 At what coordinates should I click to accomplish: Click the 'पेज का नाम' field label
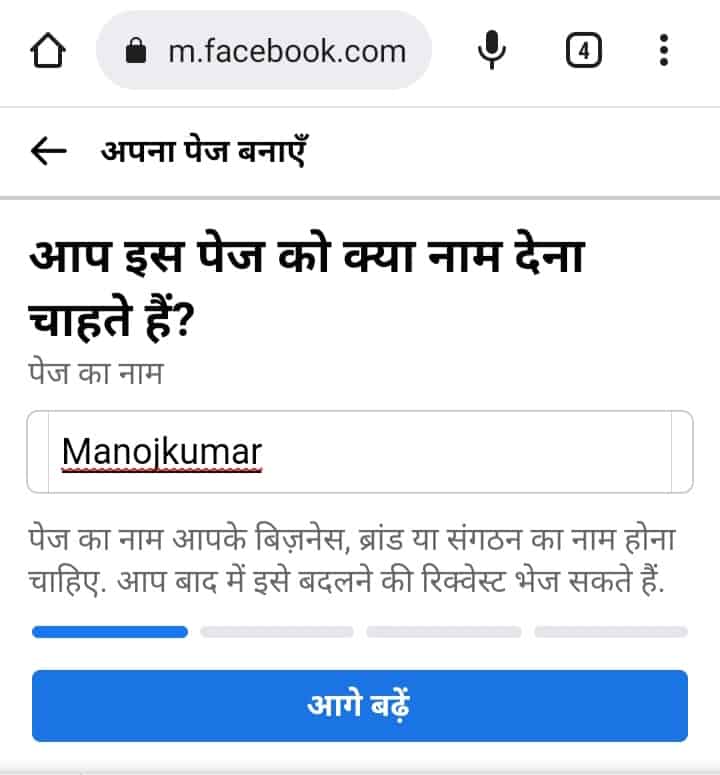pos(95,373)
